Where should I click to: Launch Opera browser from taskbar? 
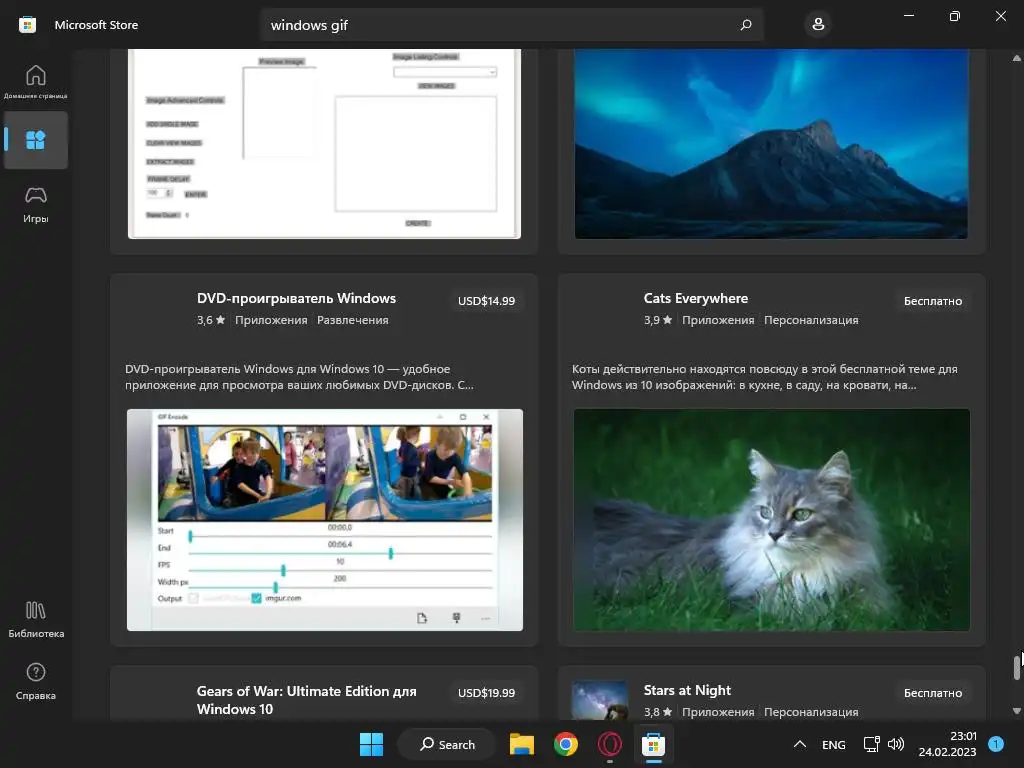coord(609,744)
